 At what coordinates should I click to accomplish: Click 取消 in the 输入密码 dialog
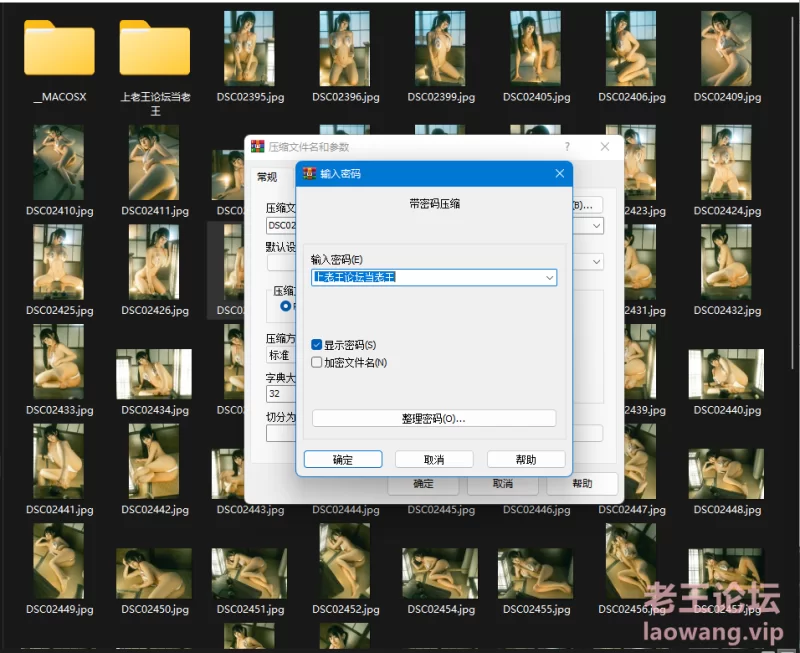434,460
